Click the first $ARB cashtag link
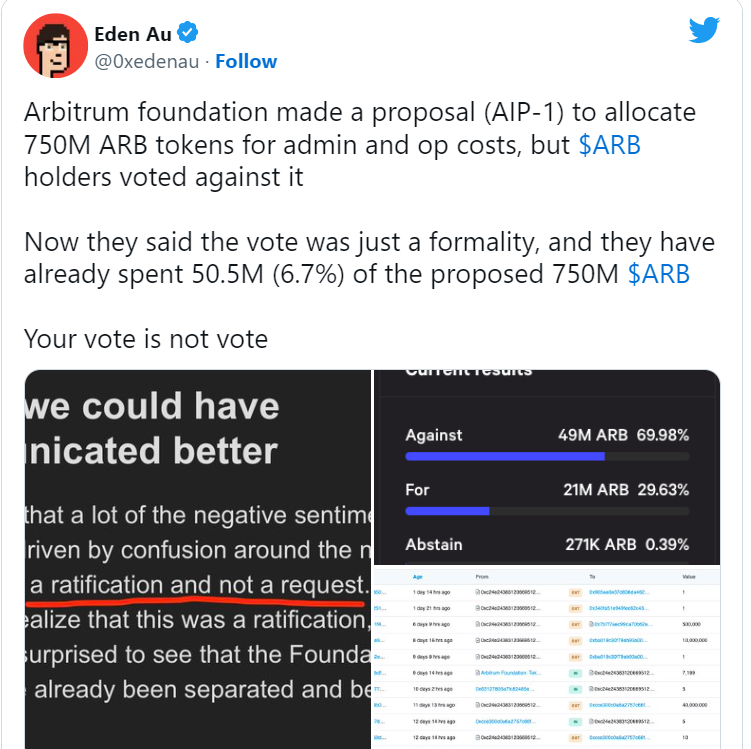 click(x=609, y=145)
